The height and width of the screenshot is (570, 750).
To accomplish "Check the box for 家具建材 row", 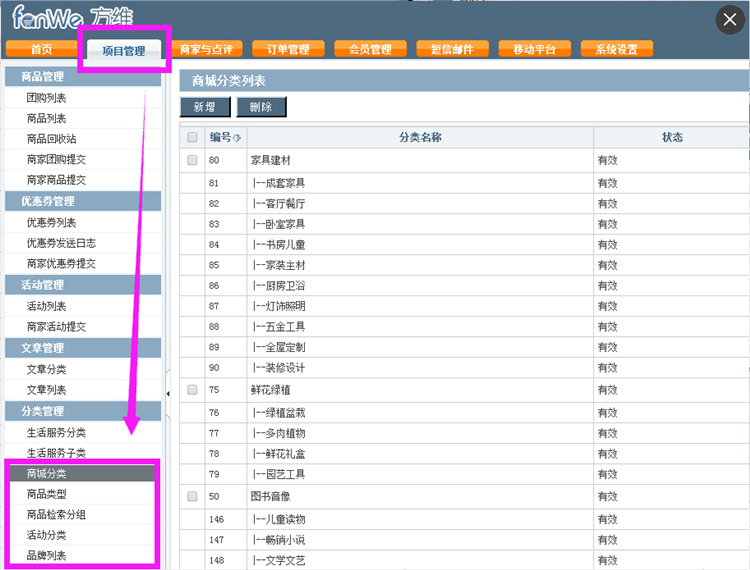I will (192, 160).
